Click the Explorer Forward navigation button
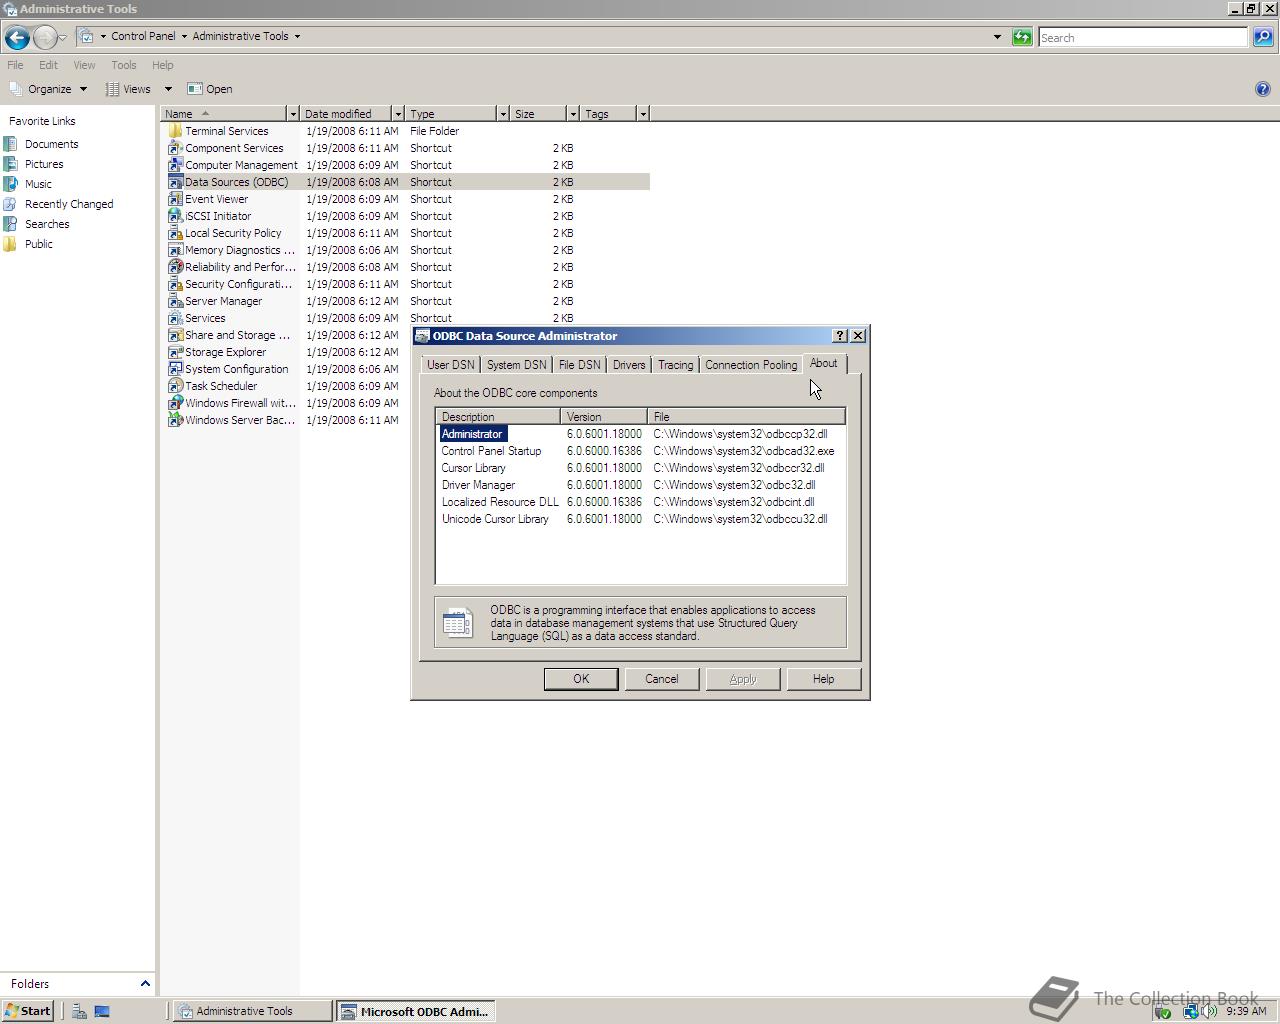1280x1024 pixels. pos(45,38)
